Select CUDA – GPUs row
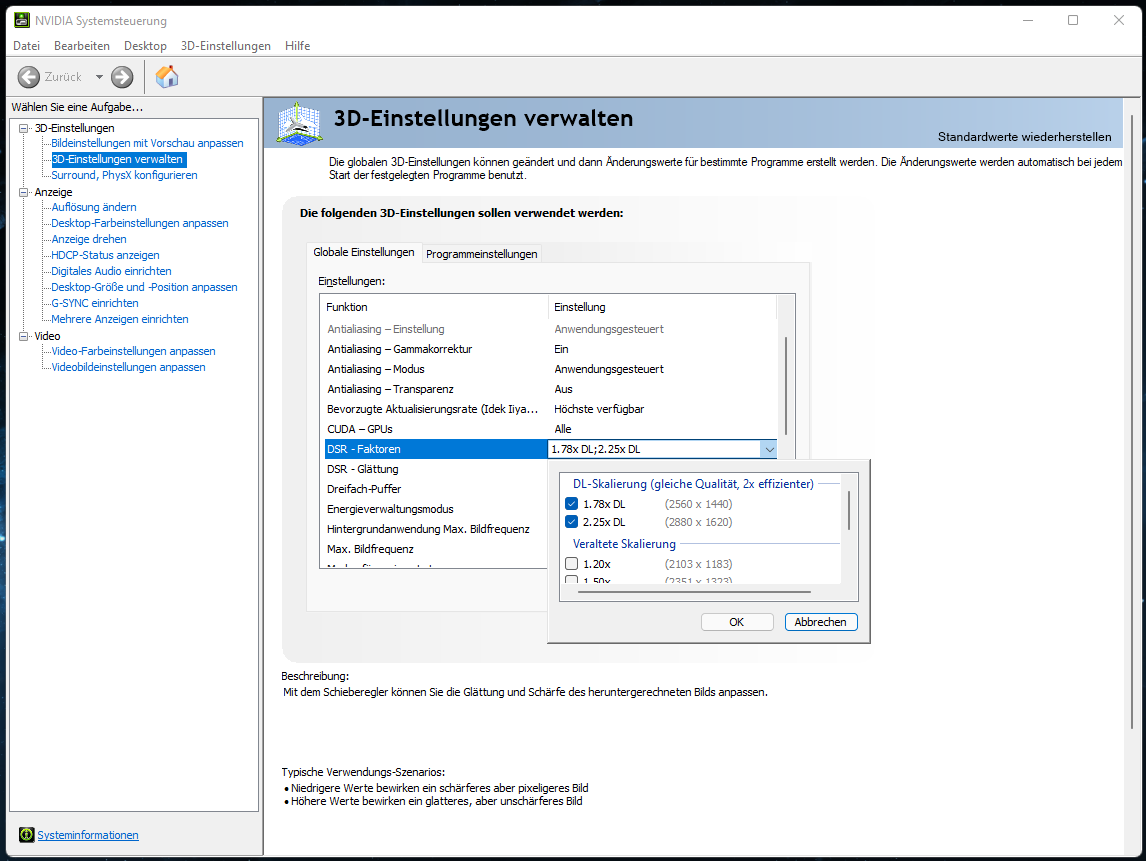Screen dimensions: 1146x861 click(x=550, y=429)
